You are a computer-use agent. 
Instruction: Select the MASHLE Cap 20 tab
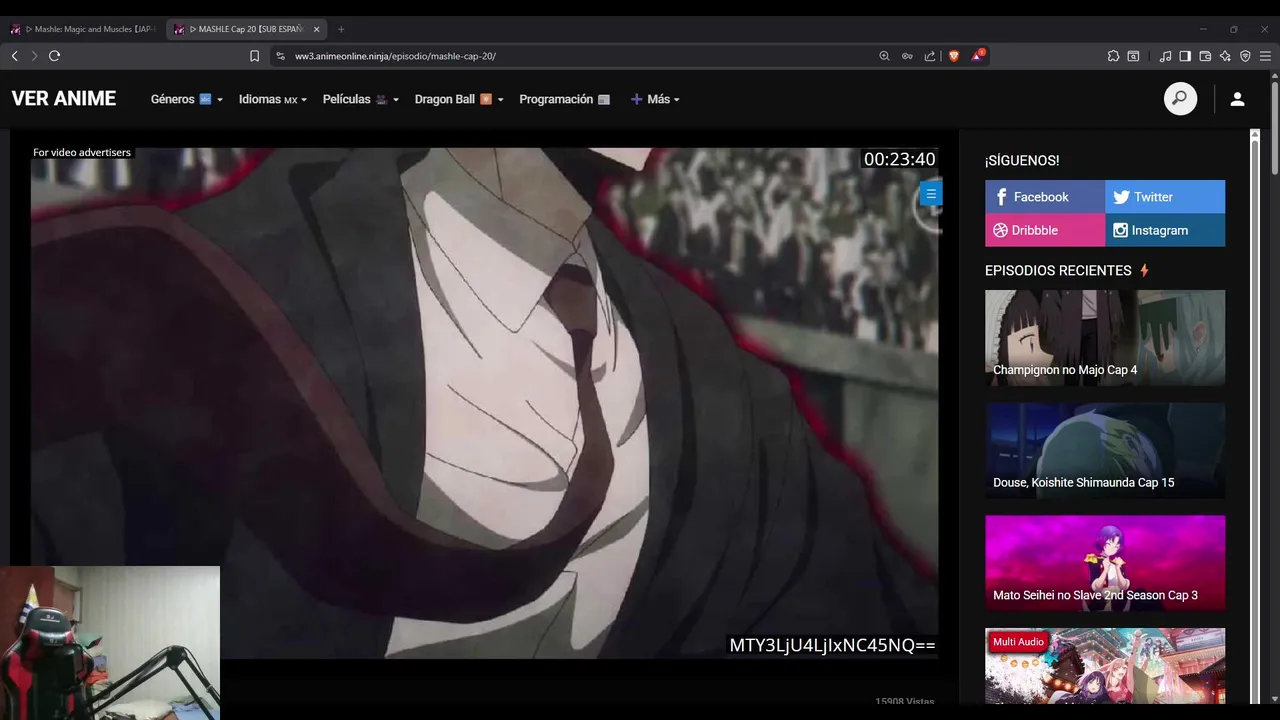246,29
